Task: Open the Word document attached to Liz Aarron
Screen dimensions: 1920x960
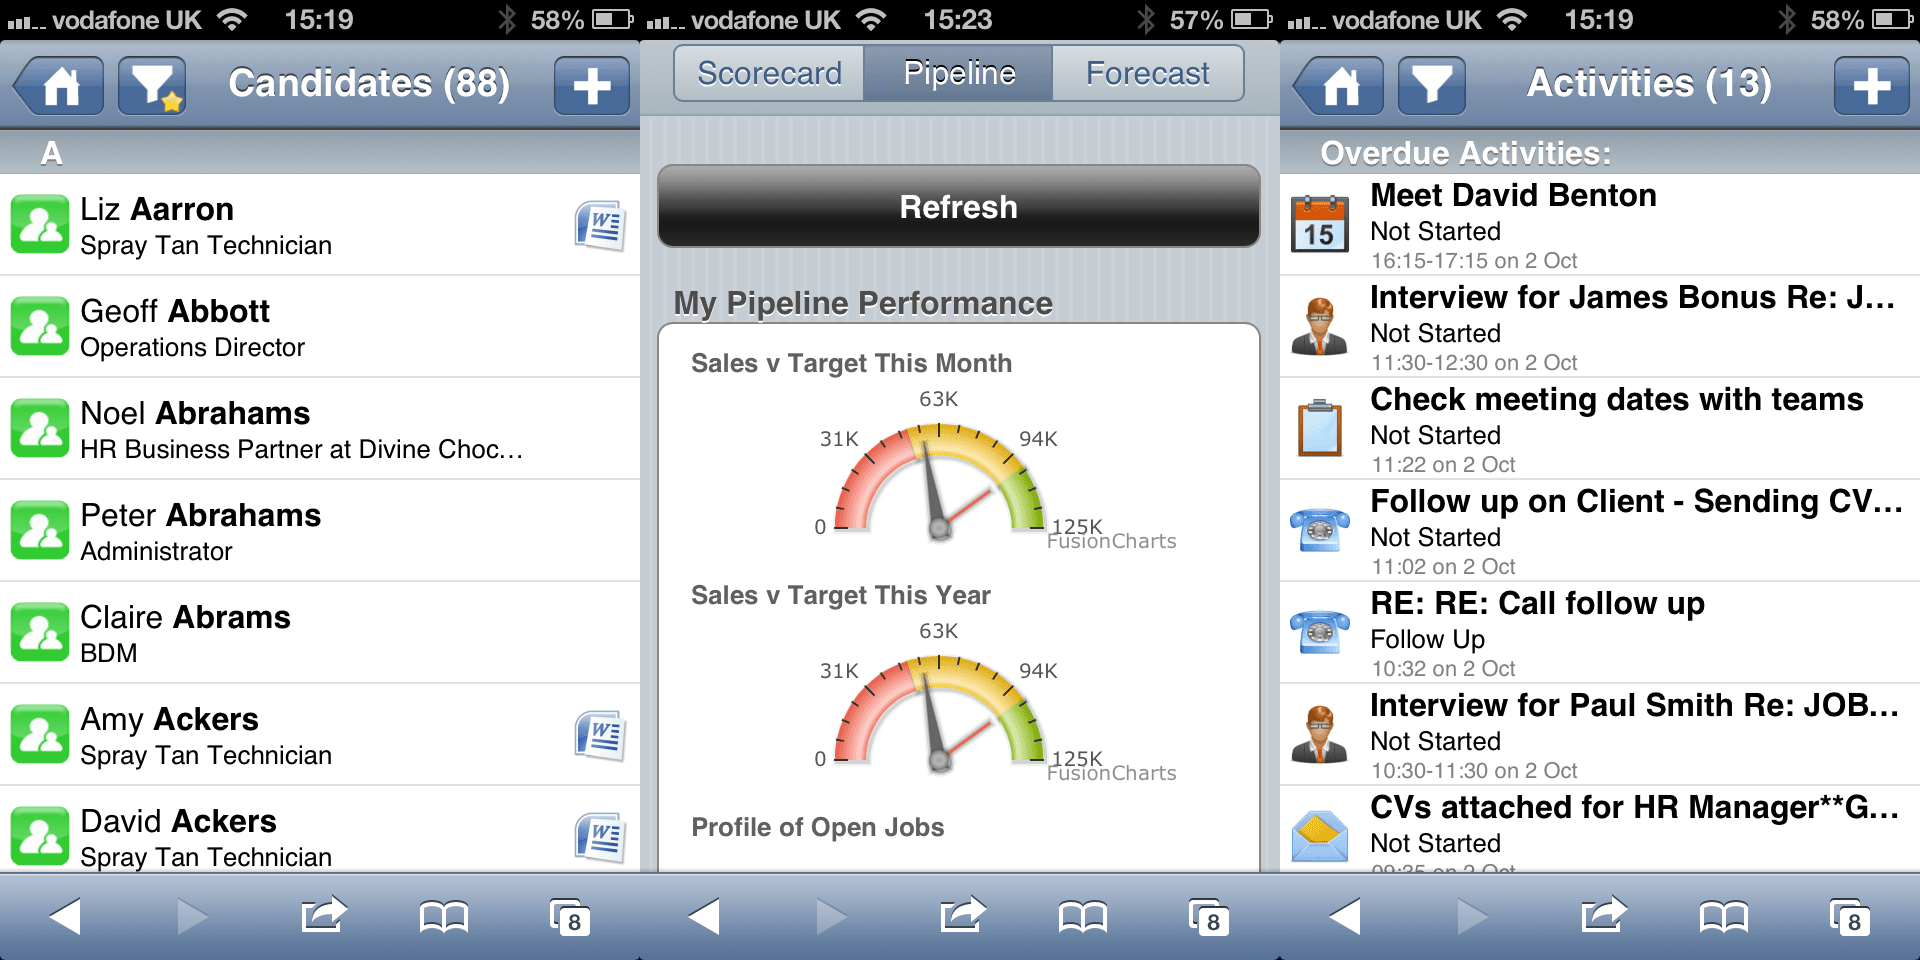Action: (x=599, y=226)
